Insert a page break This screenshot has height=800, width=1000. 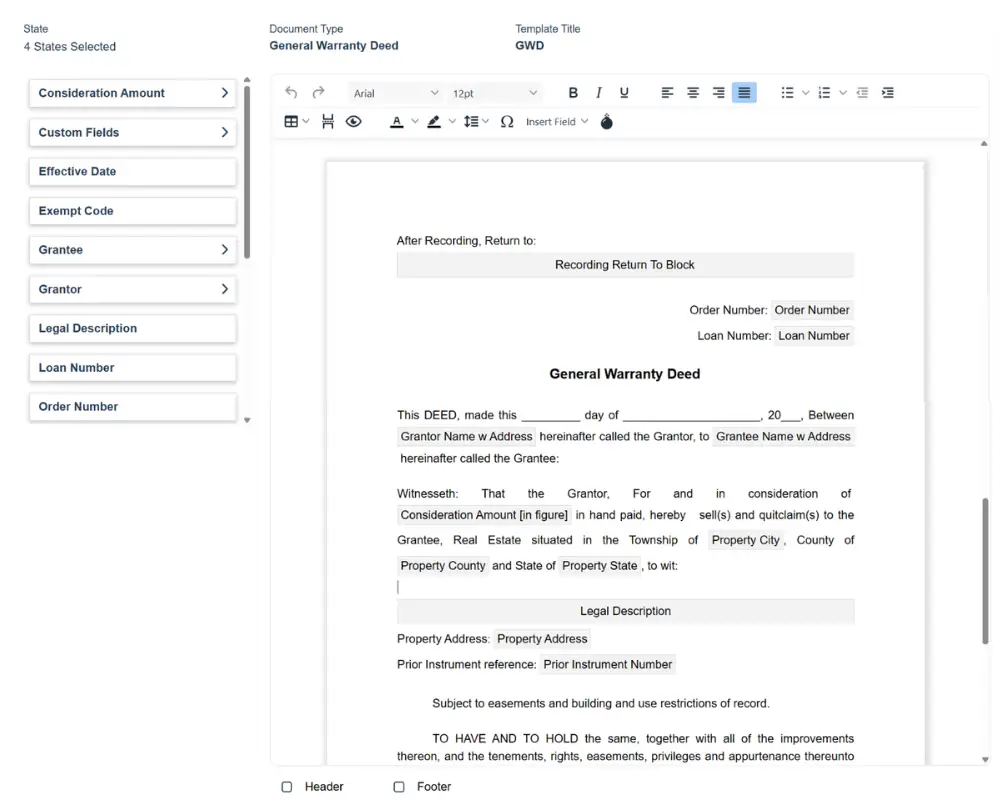pos(328,121)
